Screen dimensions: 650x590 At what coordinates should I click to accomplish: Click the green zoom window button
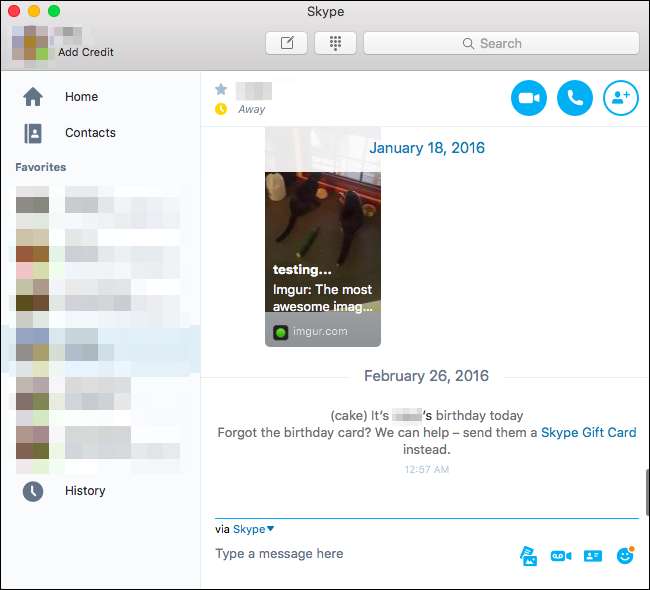click(x=54, y=11)
